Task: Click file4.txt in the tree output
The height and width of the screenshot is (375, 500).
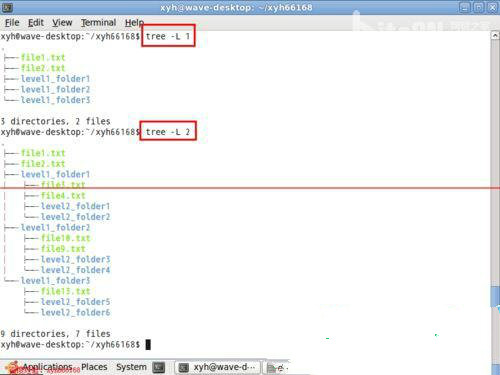Action: coord(63,195)
